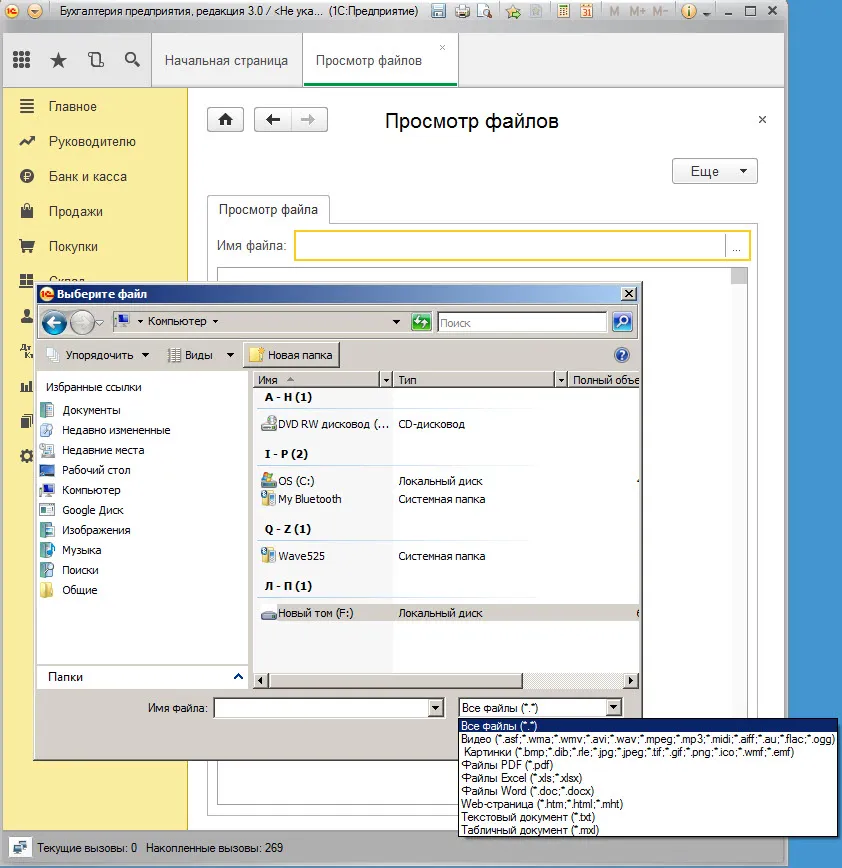Open the blue help question icon
842x868 pixels.
tap(622, 355)
